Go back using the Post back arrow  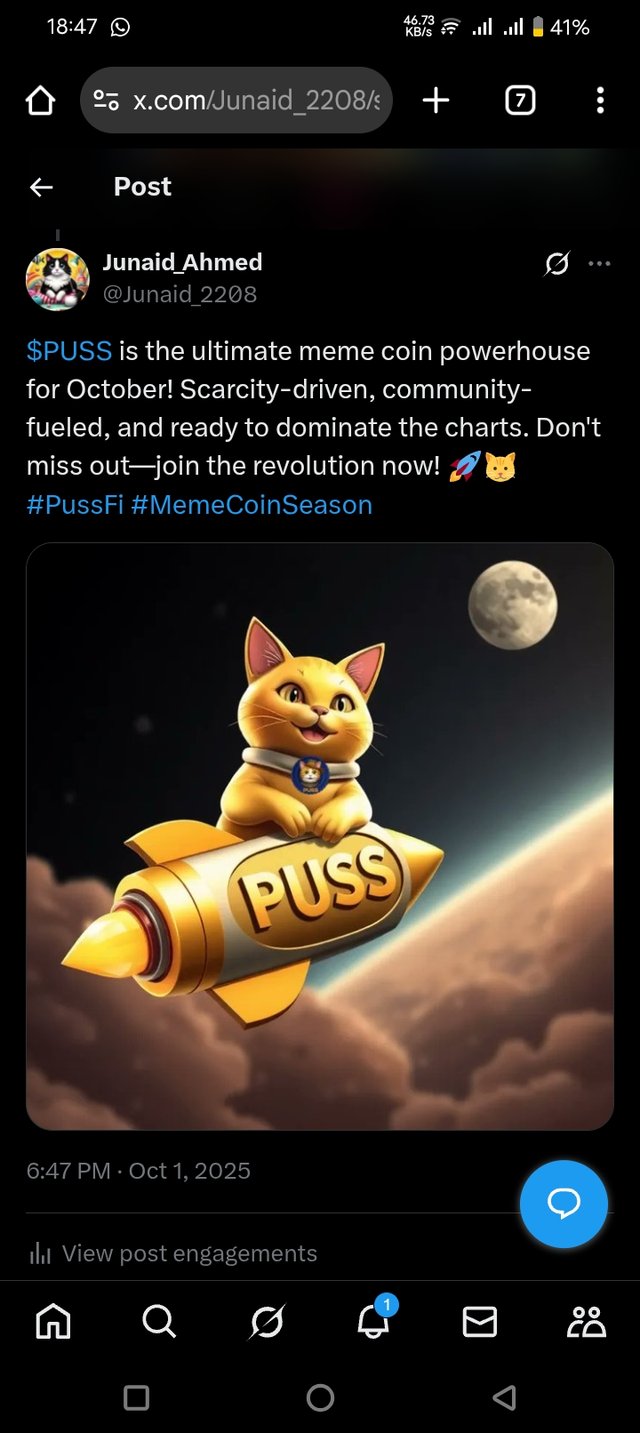[x=41, y=187]
